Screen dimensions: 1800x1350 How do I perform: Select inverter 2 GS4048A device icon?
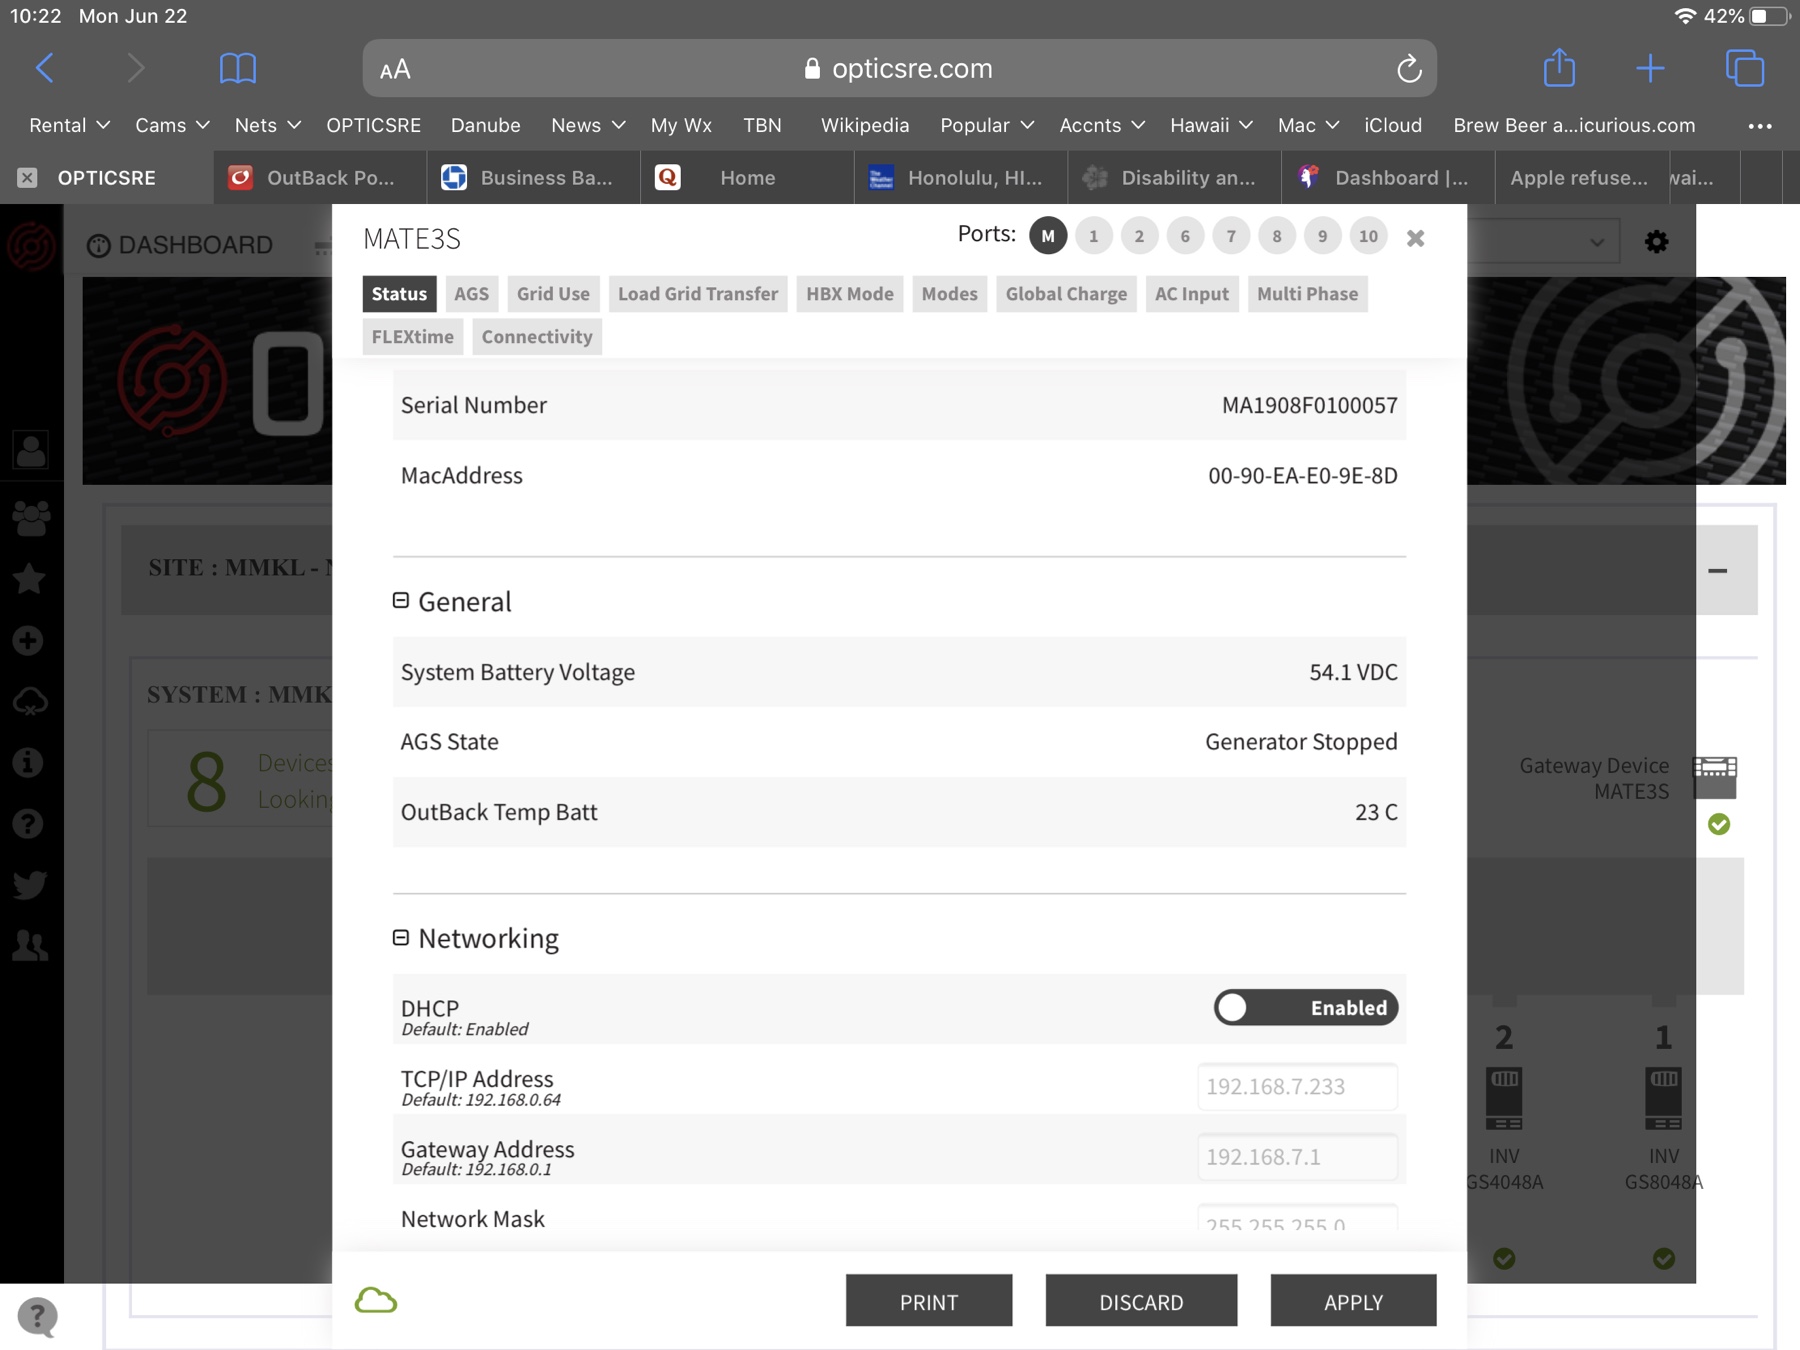click(1504, 1098)
